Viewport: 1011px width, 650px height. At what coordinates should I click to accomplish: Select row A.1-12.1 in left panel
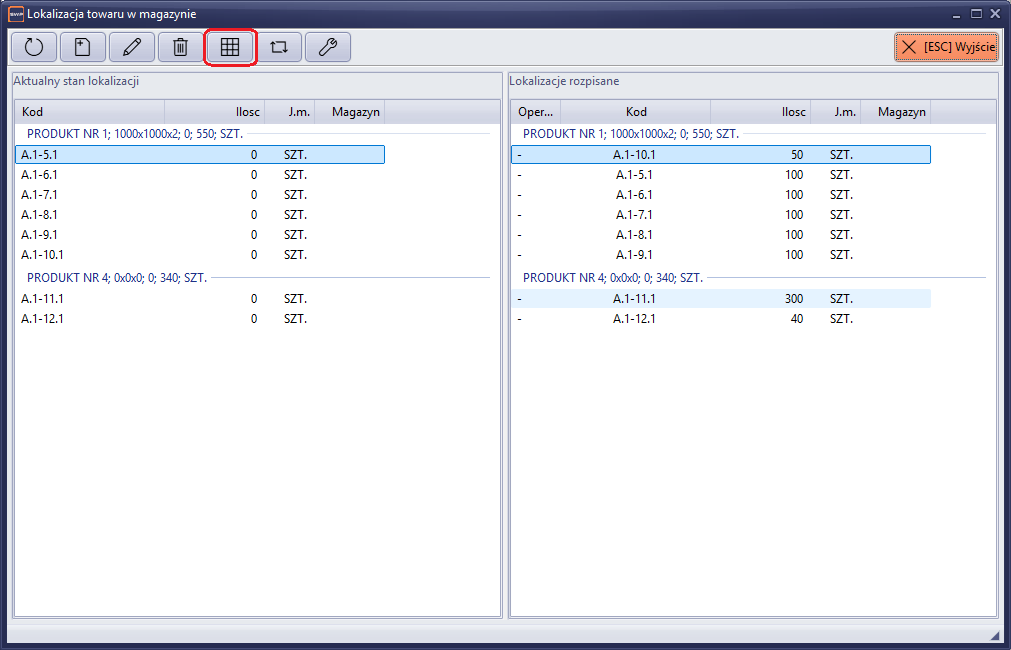pyautogui.click(x=200, y=318)
